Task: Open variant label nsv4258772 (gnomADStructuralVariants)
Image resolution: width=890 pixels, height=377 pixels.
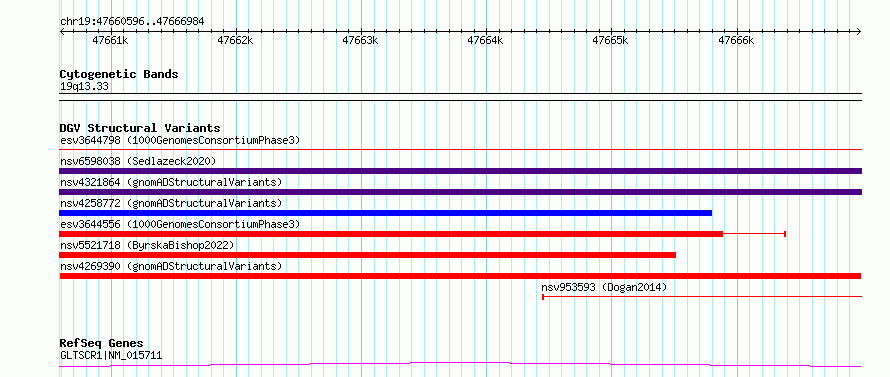Action: pyautogui.click(x=171, y=203)
